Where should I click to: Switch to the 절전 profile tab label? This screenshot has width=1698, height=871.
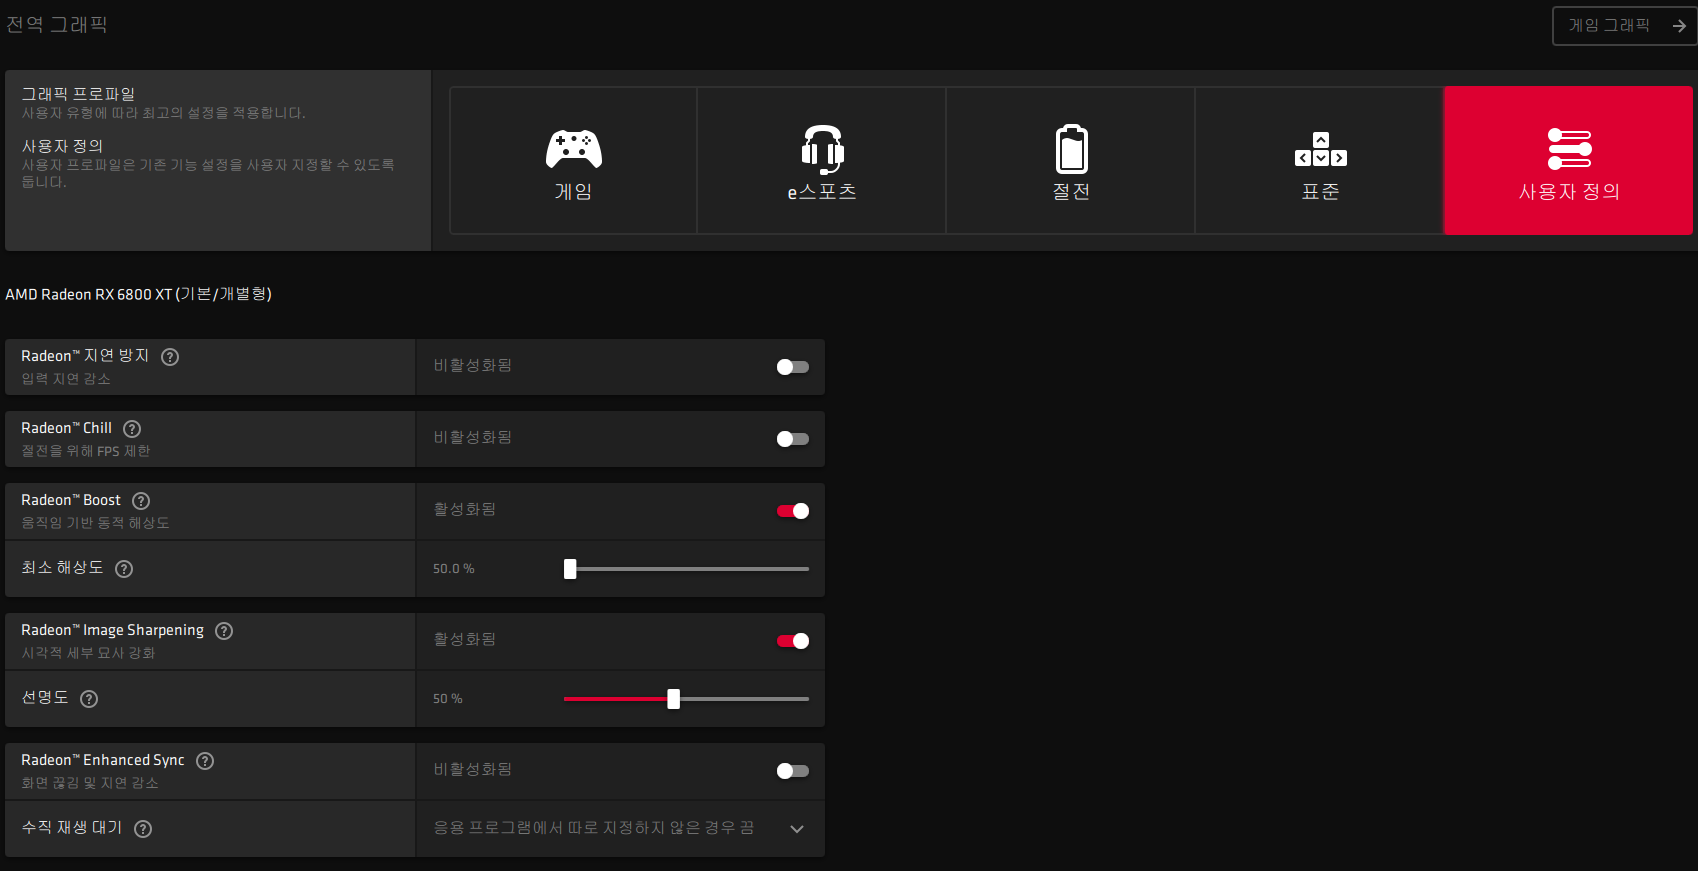pyautogui.click(x=1071, y=192)
